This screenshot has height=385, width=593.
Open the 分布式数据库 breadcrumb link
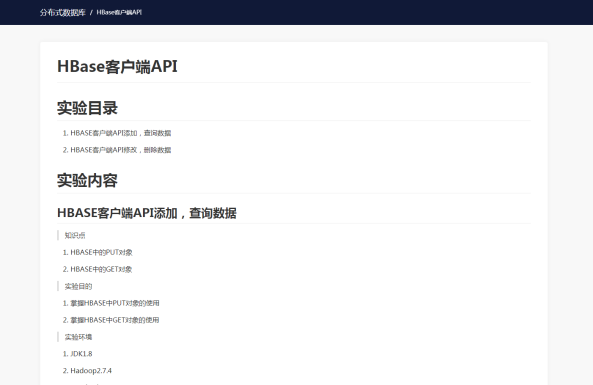click(x=63, y=12)
